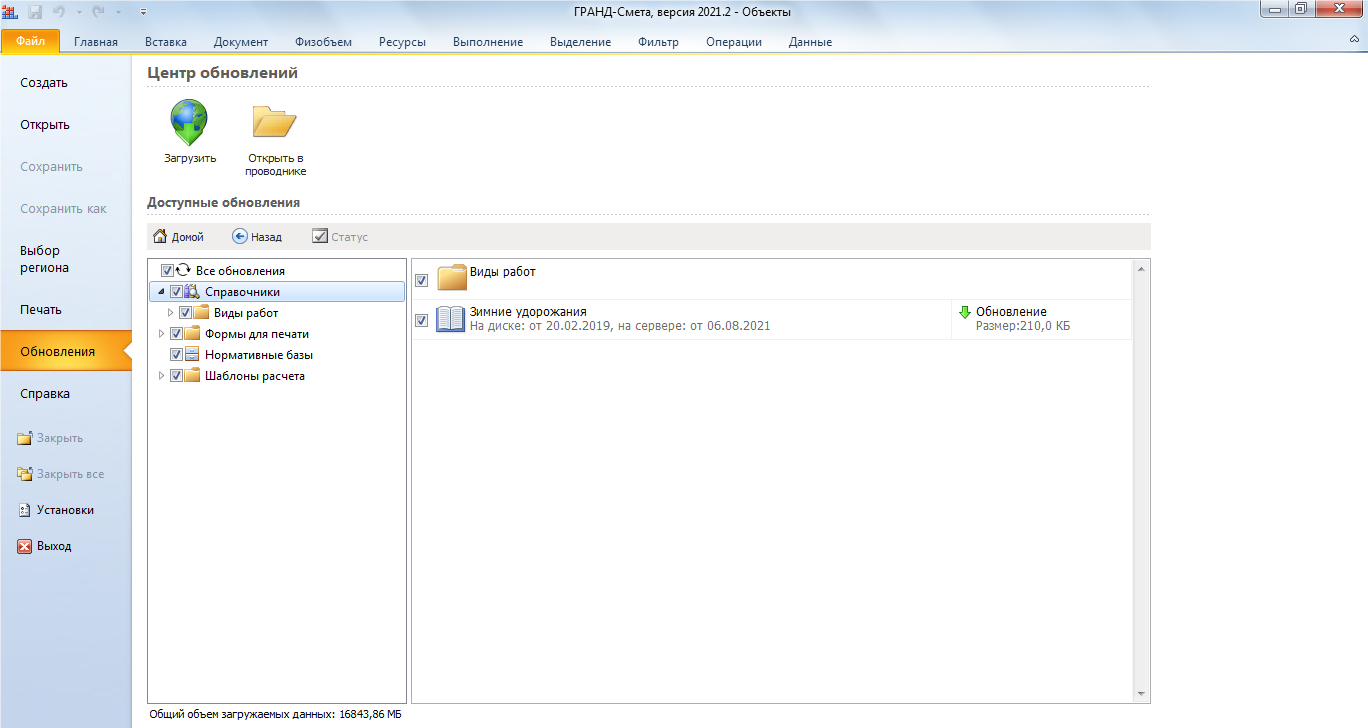This screenshot has width=1368, height=728.
Task: Expand the Шаблоны расчета tree node
Action: click(x=162, y=376)
